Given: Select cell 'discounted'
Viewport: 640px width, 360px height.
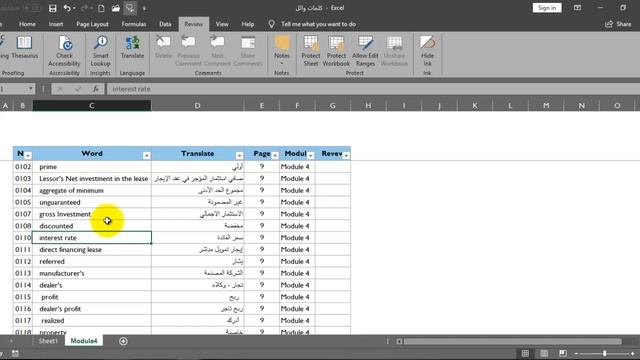Looking at the screenshot, I should click(92, 226).
